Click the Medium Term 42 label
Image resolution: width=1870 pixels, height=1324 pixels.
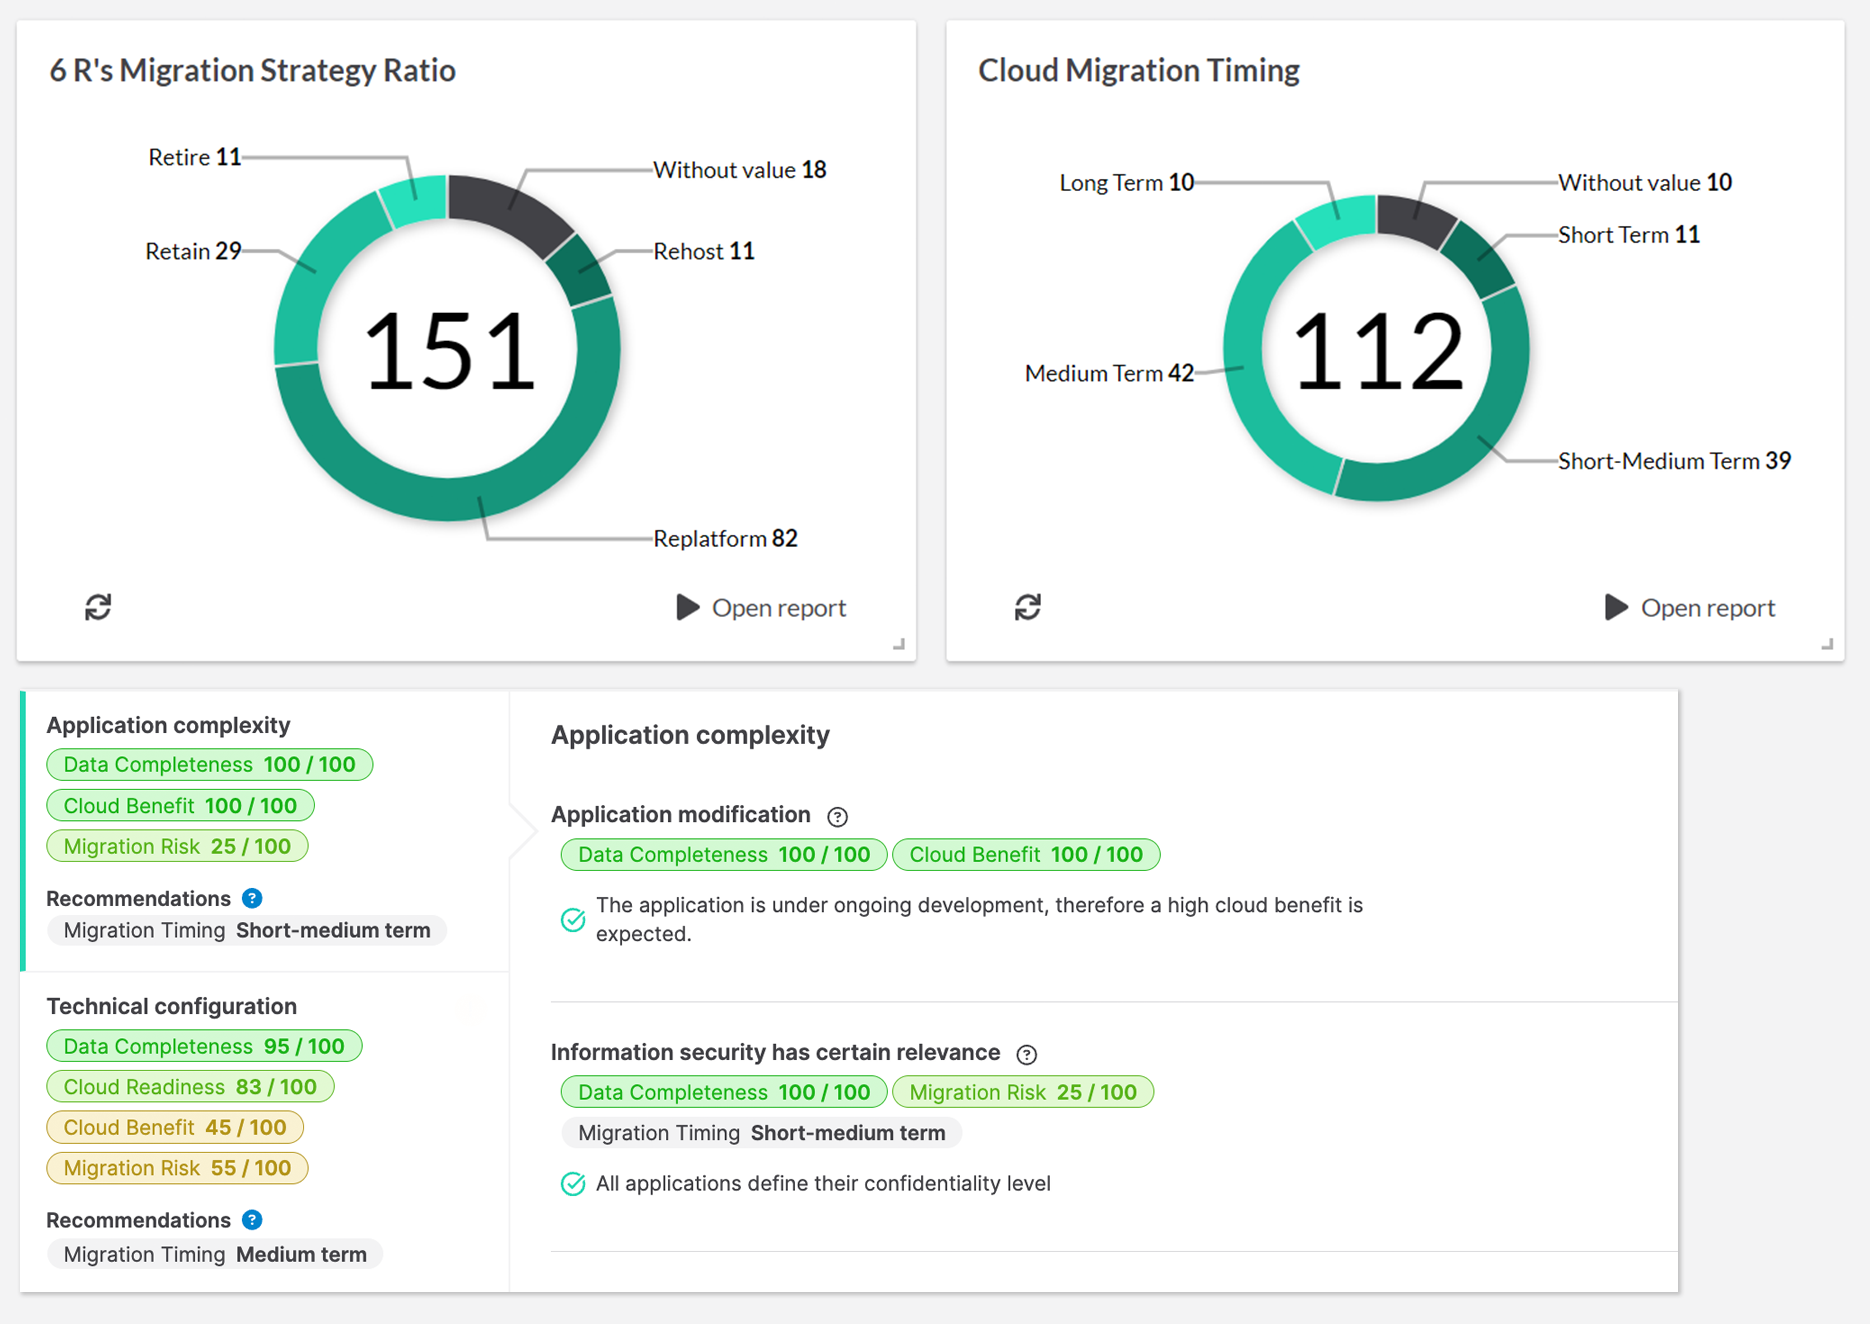click(x=1109, y=373)
